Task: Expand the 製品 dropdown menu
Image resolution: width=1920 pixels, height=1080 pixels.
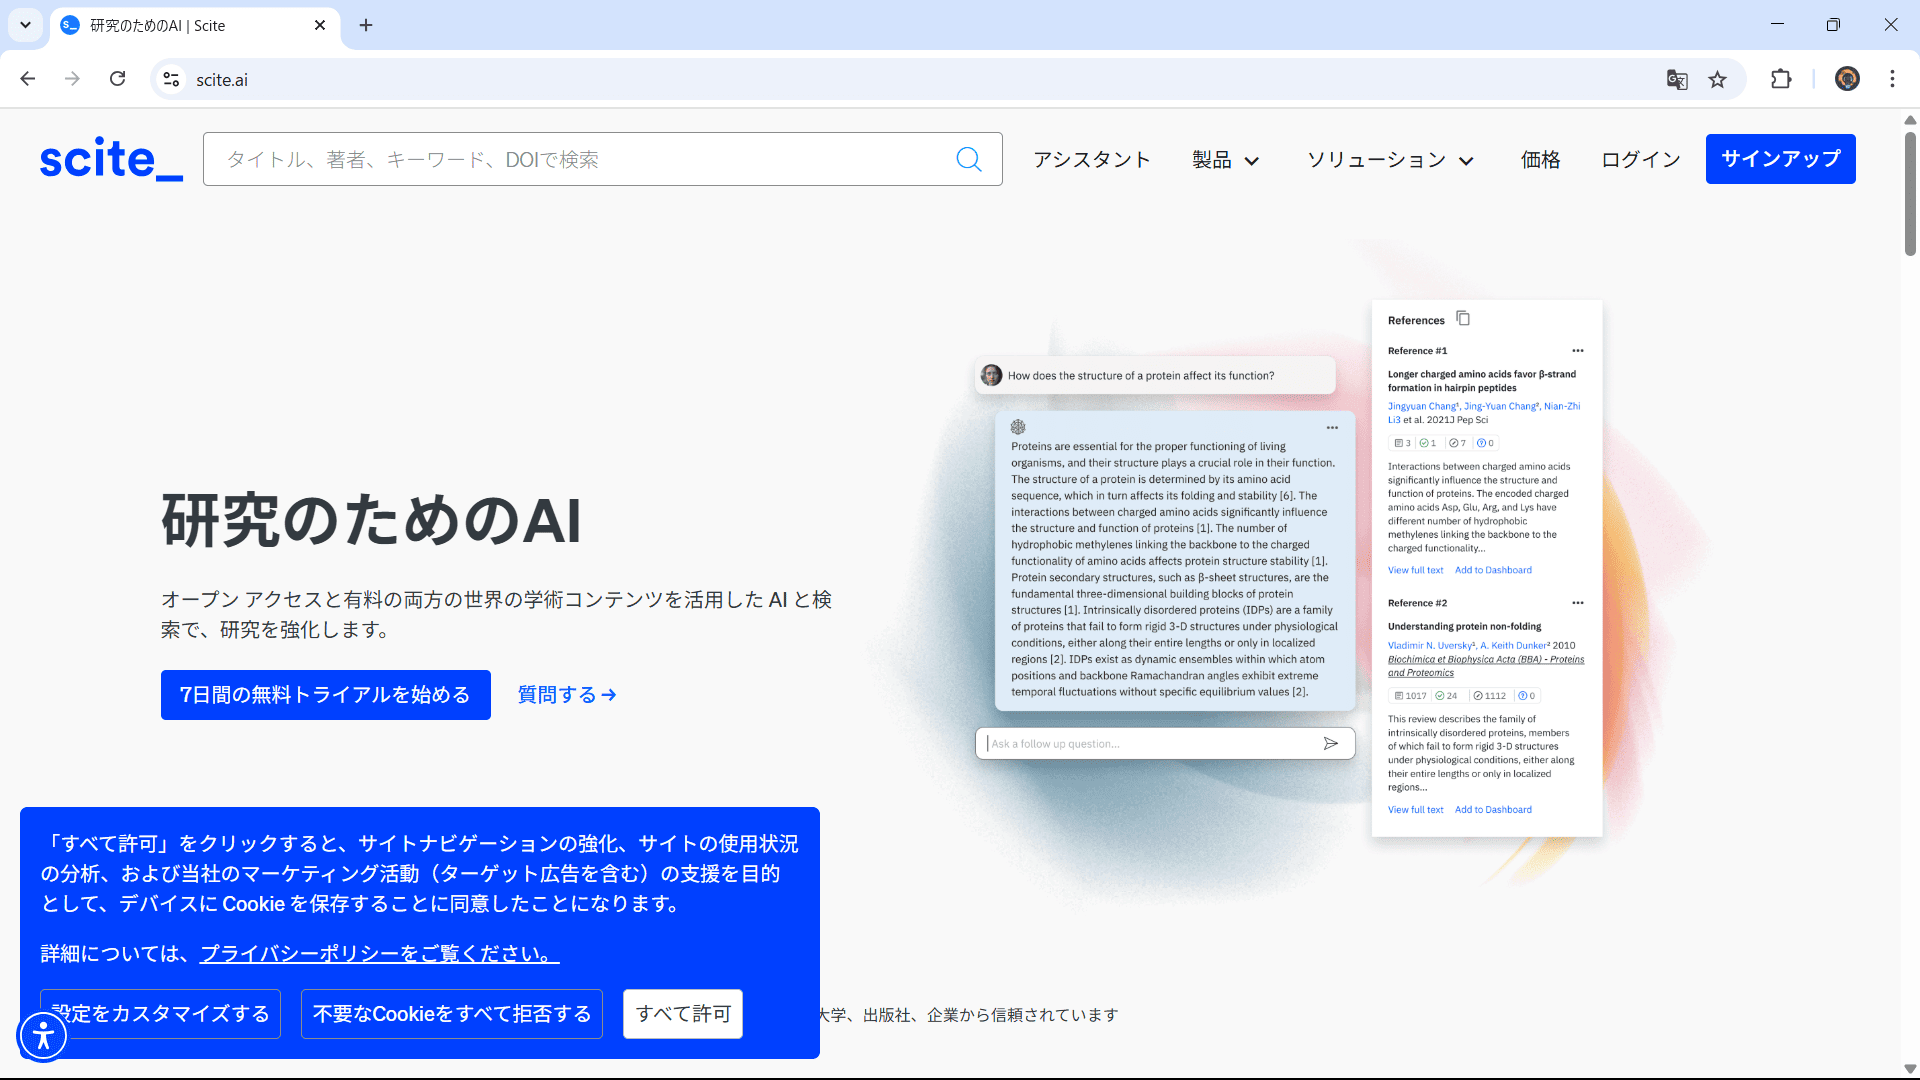Action: (1225, 160)
